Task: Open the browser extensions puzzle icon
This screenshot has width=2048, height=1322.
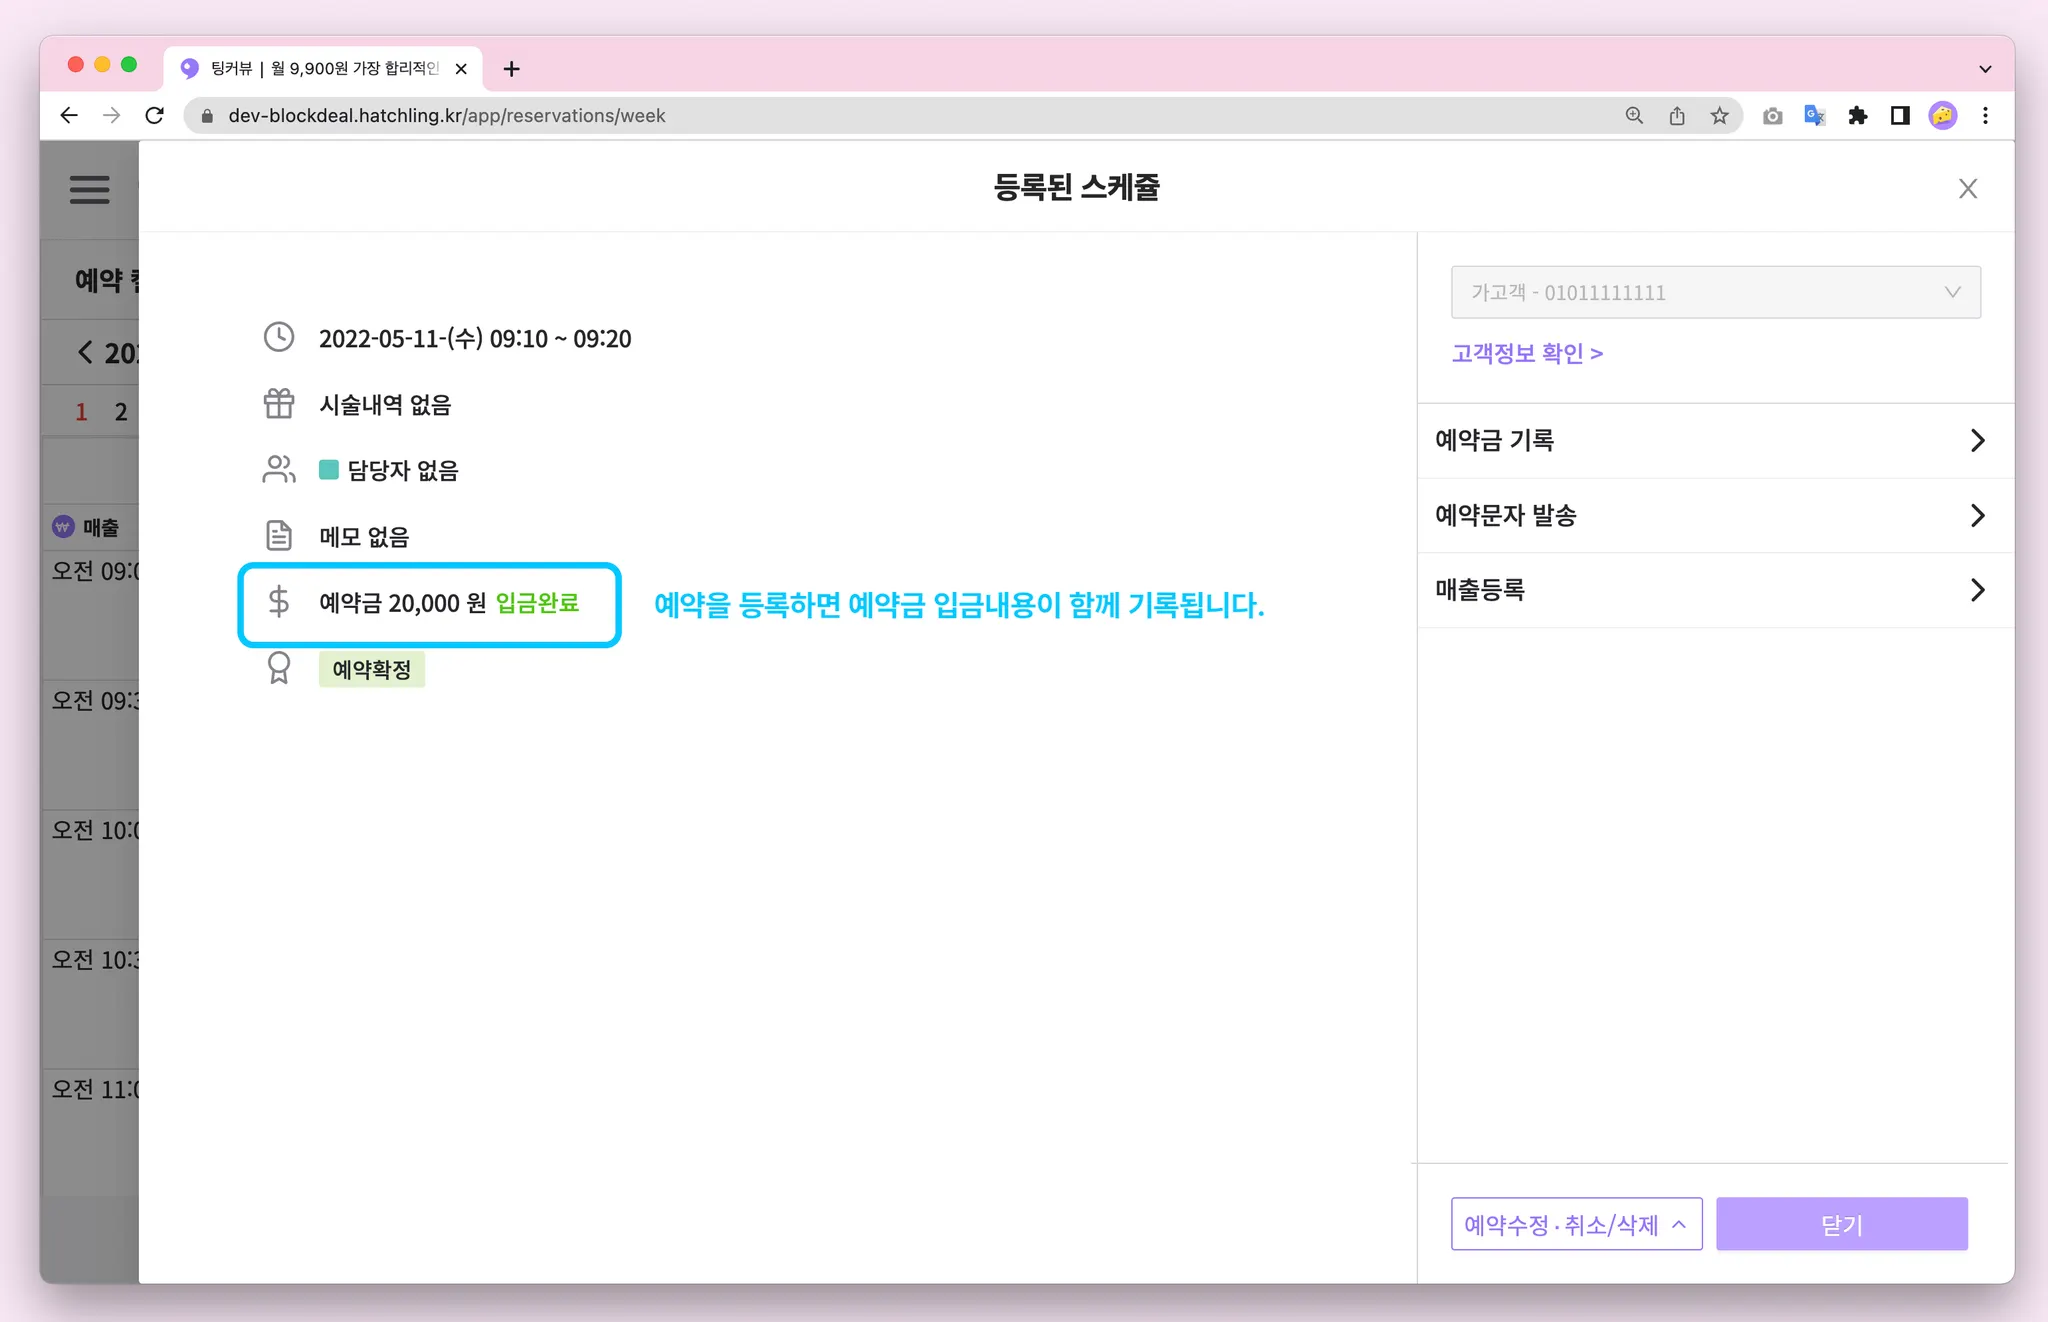Action: [x=1857, y=116]
